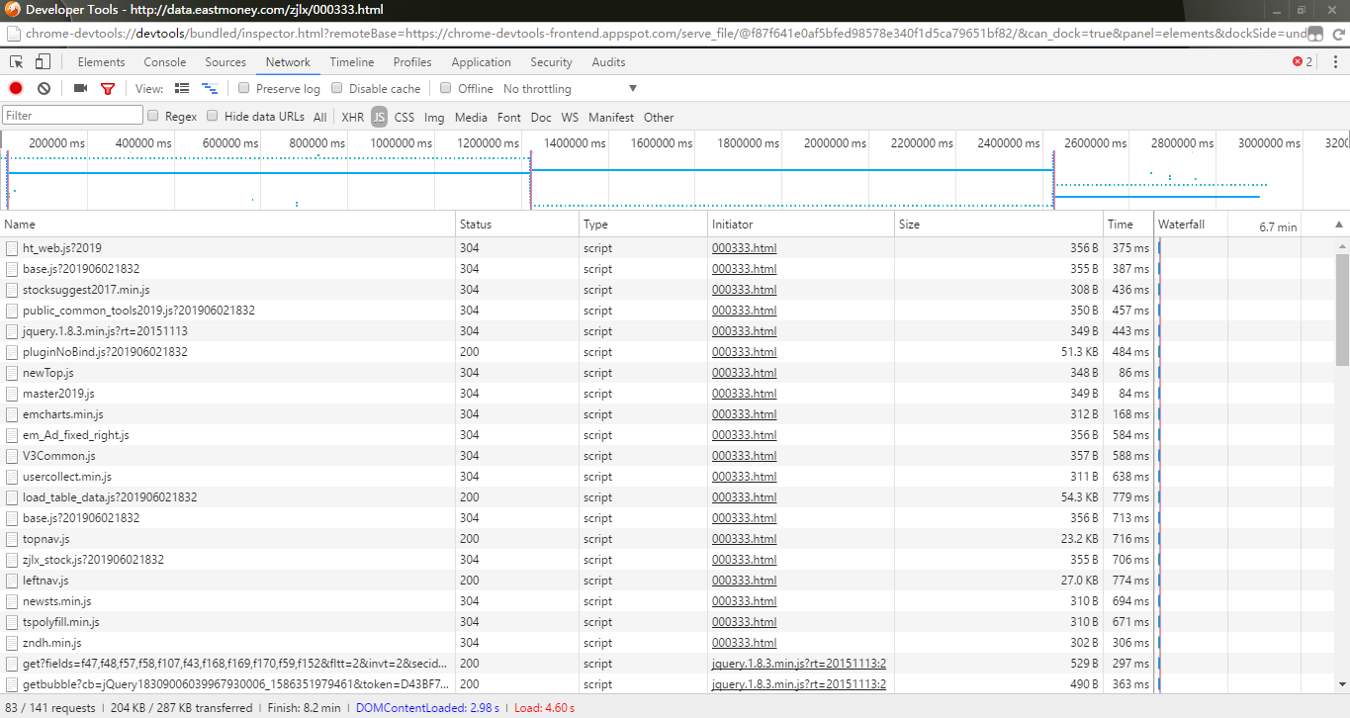Filter by Media type
Image resolution: width=1350 pixels, height=718 pixels.
pyautogui.click(x=471, y=117)
